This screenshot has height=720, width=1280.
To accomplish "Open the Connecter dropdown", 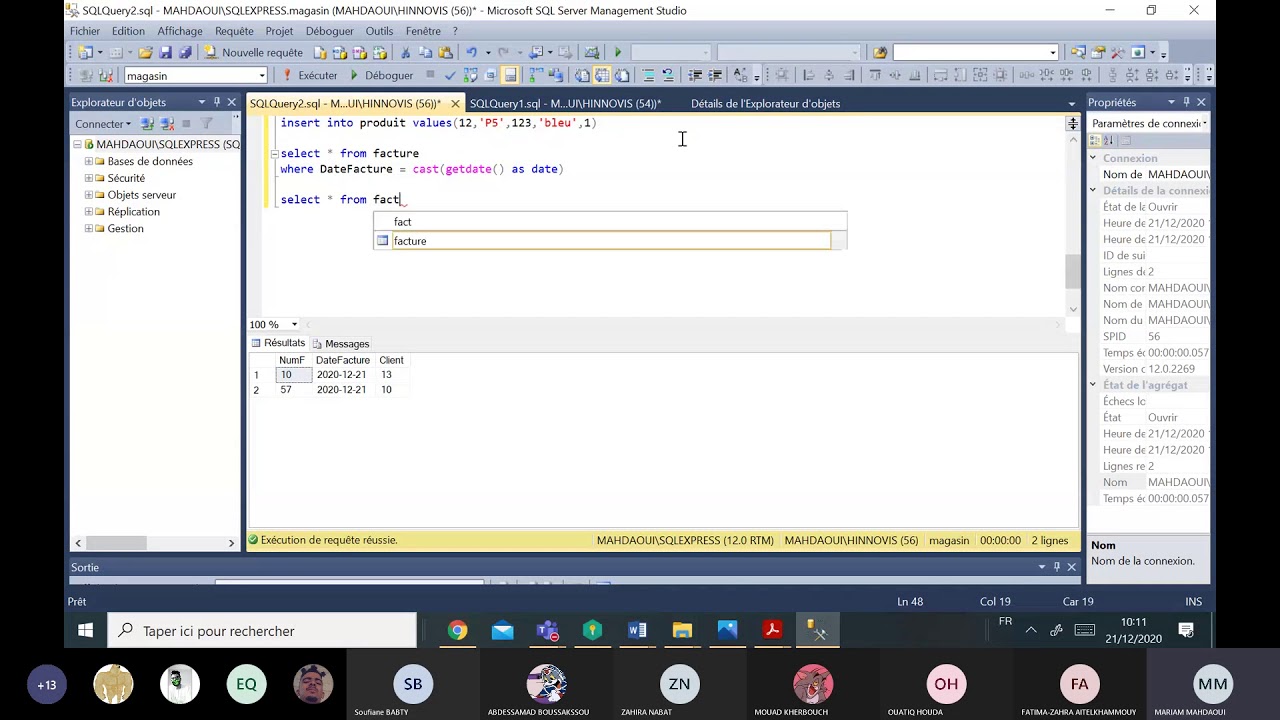I will click(103, 124).
